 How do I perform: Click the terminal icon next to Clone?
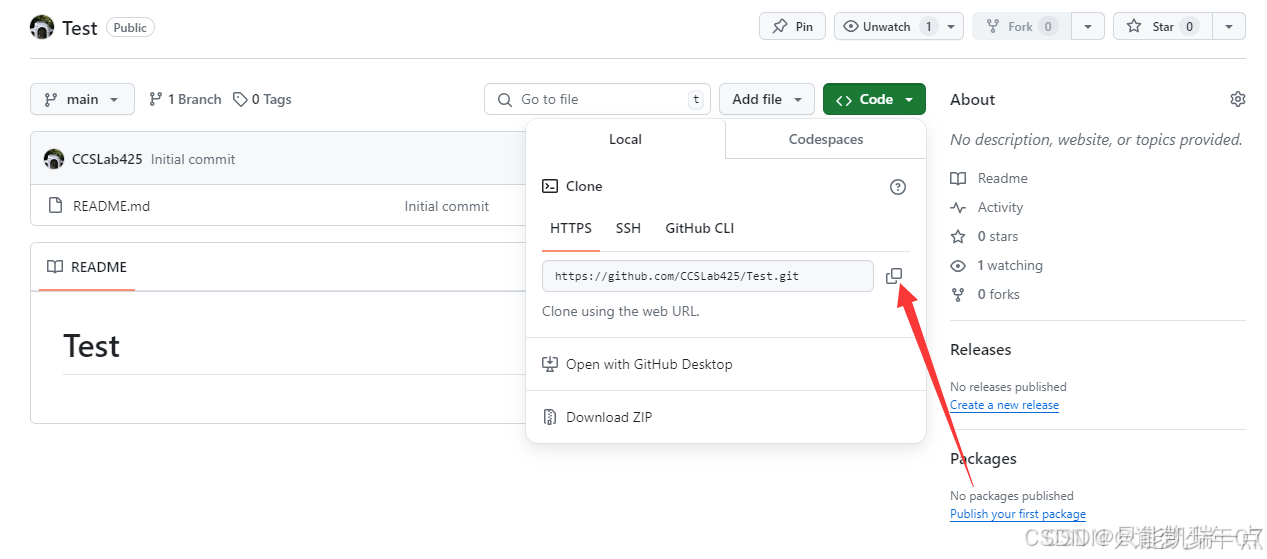[x=550, y=186]
